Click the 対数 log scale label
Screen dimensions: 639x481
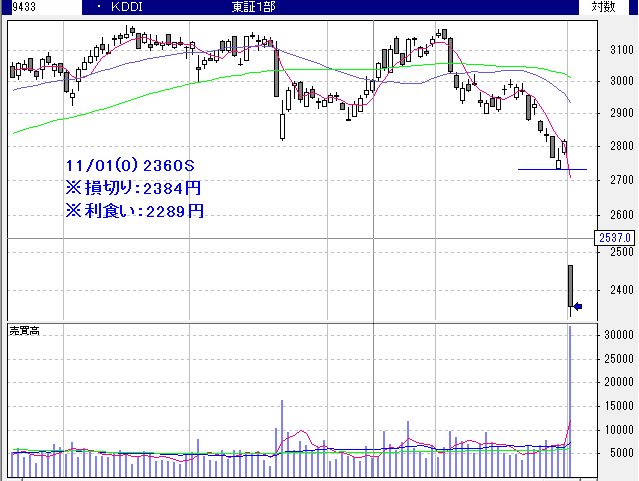pos(603,7)
